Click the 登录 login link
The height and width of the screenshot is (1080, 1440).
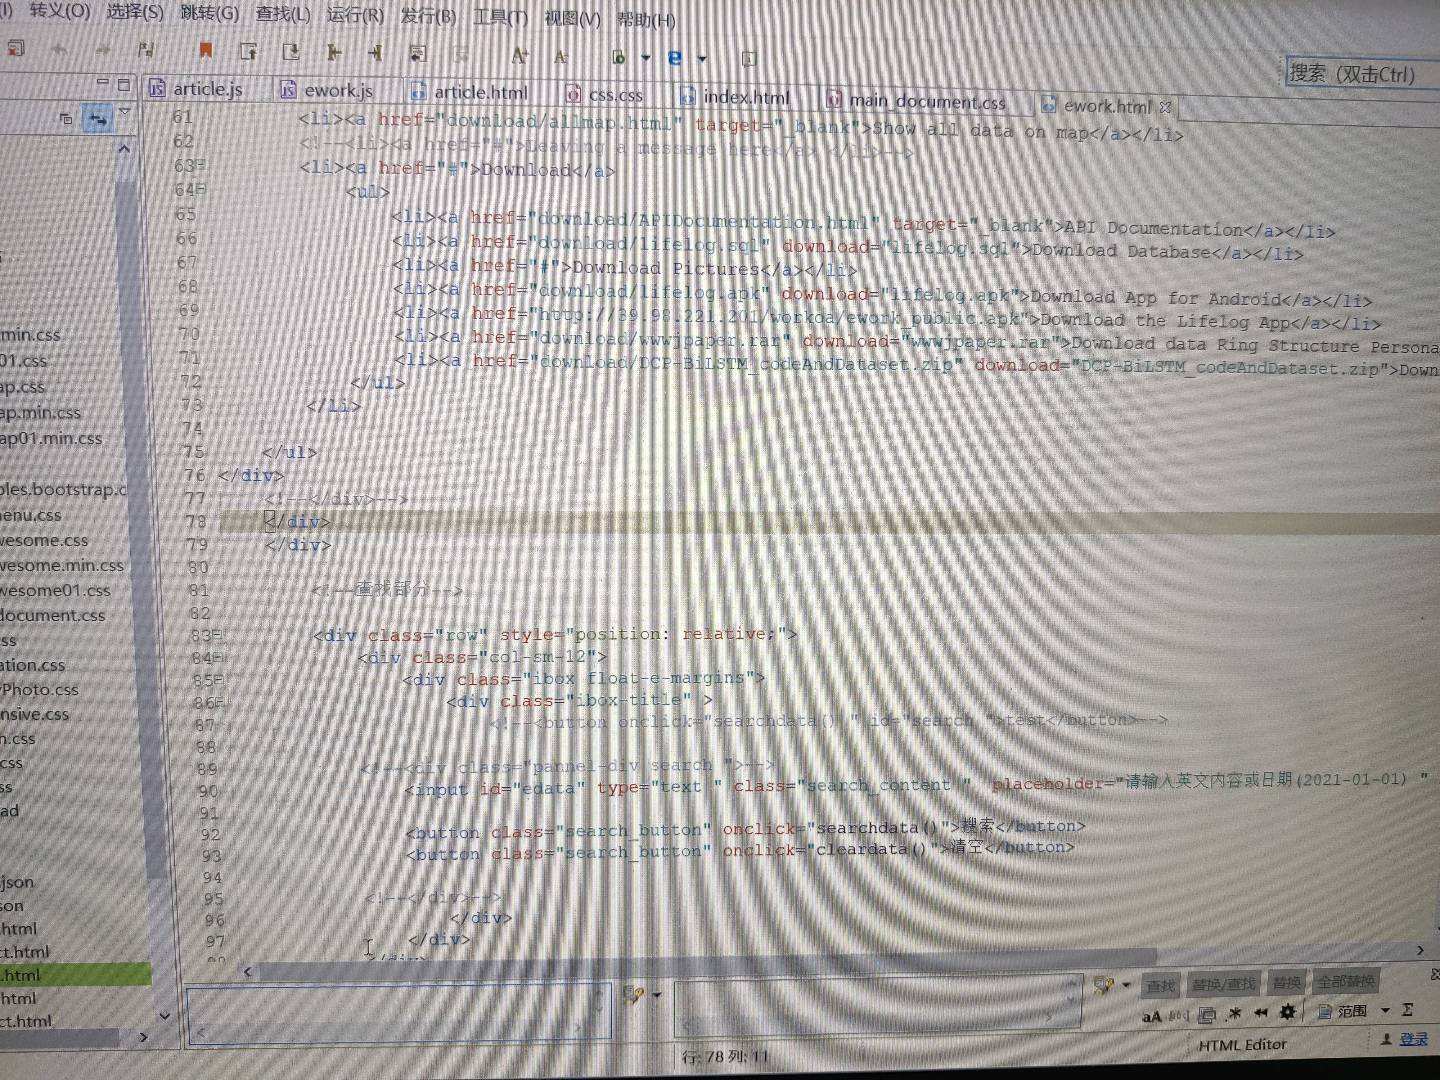[1413, 1039]
